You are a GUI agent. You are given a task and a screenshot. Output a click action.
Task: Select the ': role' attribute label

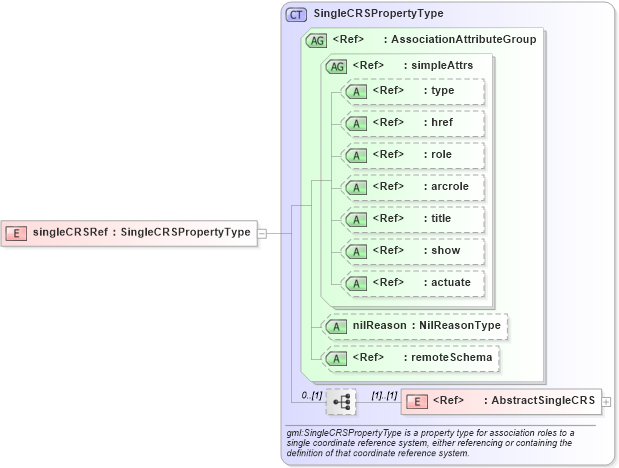pos(438,154)
